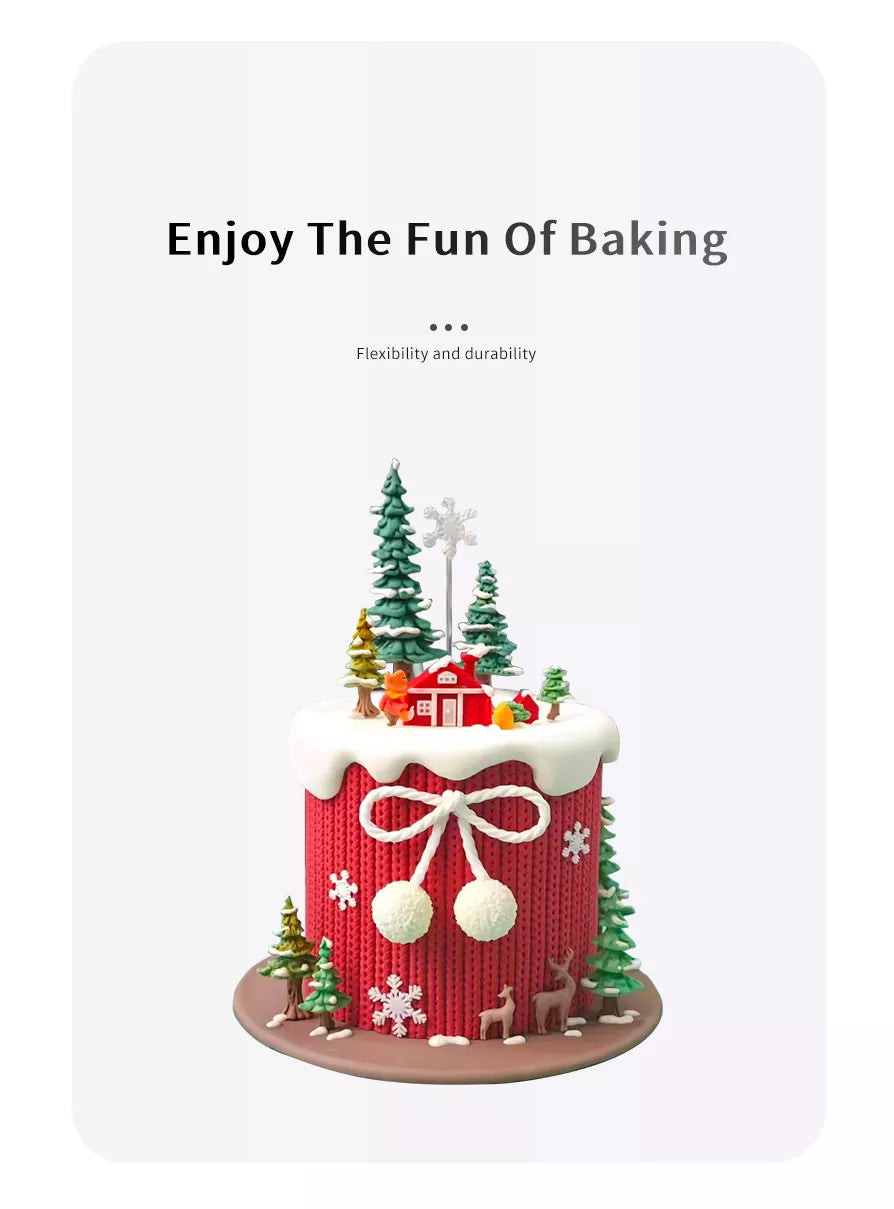
Task: Select the large white snowflake at the cake base
Action: pos(397,1004)
